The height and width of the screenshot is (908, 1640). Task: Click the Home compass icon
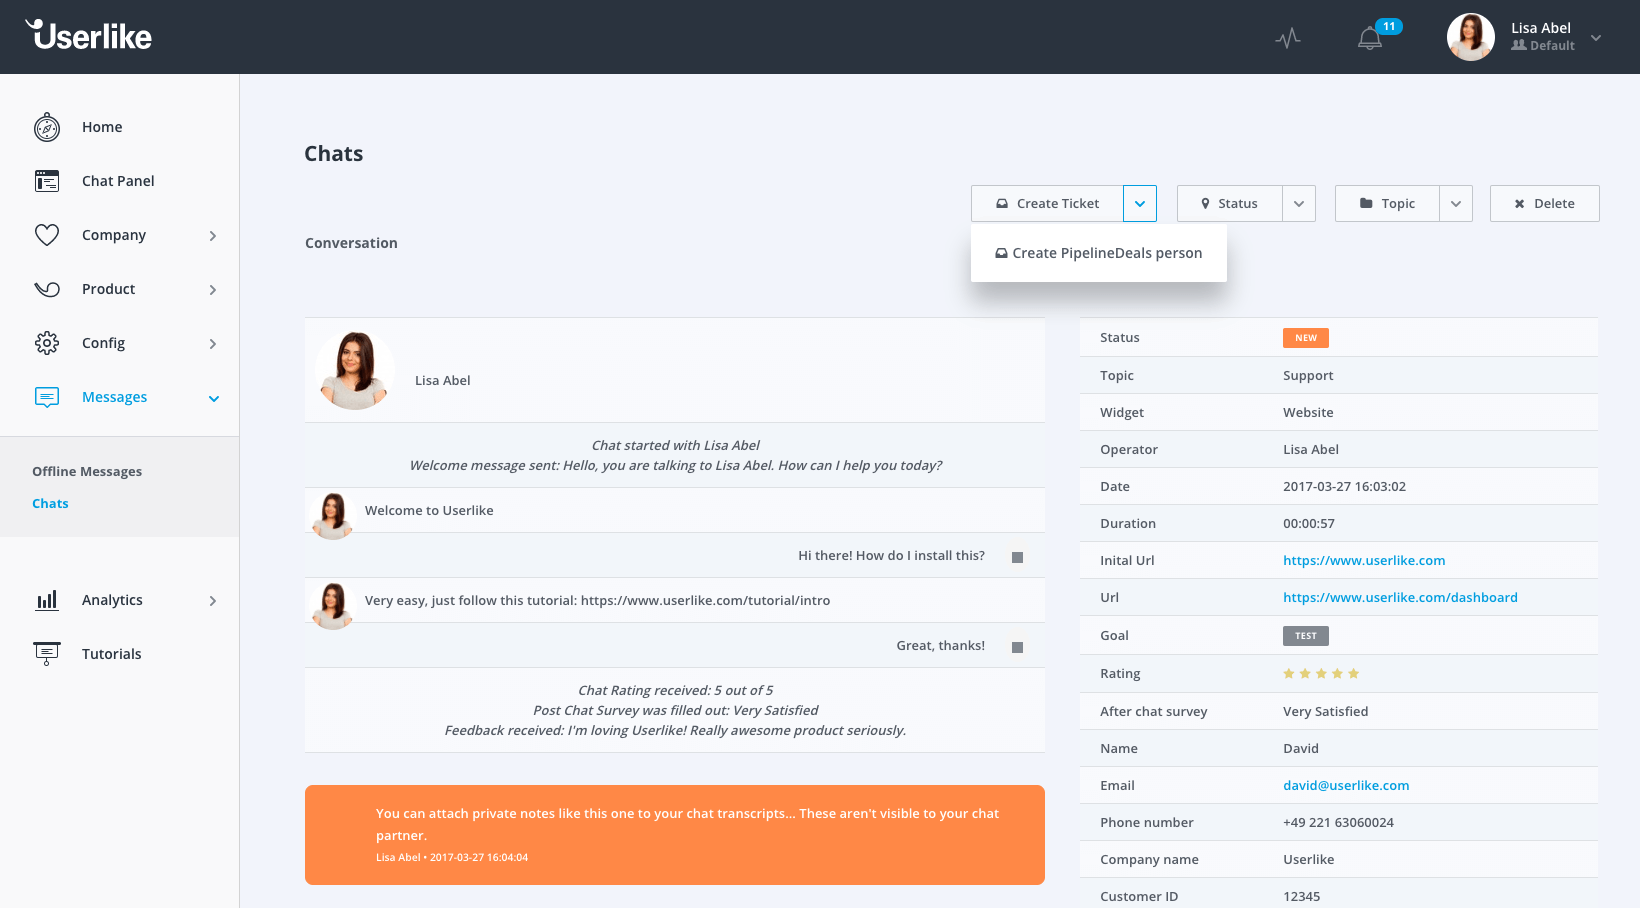pyautogui.click(x=47, y=127)
